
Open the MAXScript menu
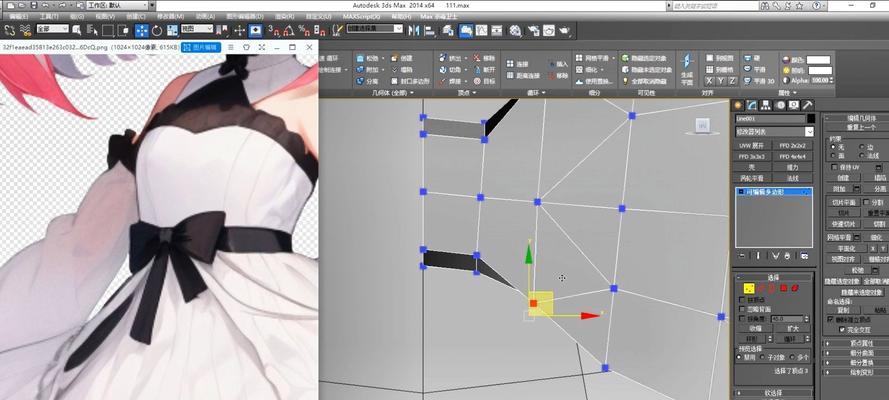[359, 16]
